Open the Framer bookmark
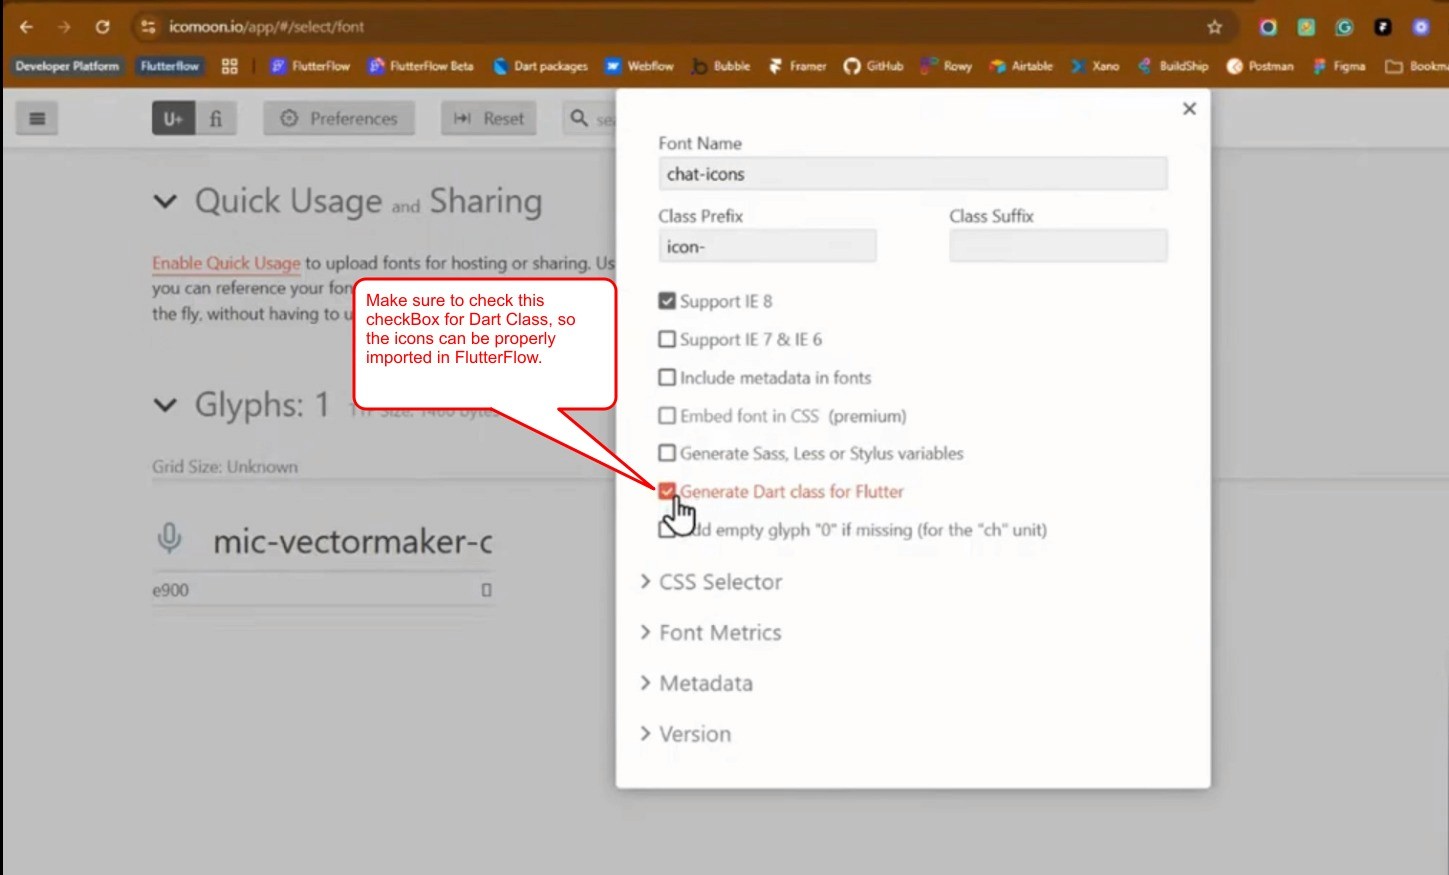The height and width of the screenshot is (875, 1449). (x=797, y=66)
